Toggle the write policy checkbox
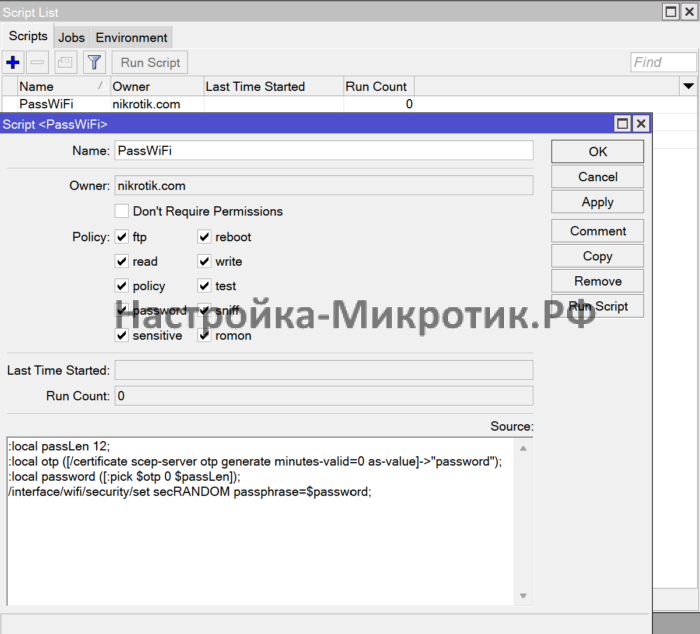Viewport: 700px width, 634px height. click(x=204, y=261)
